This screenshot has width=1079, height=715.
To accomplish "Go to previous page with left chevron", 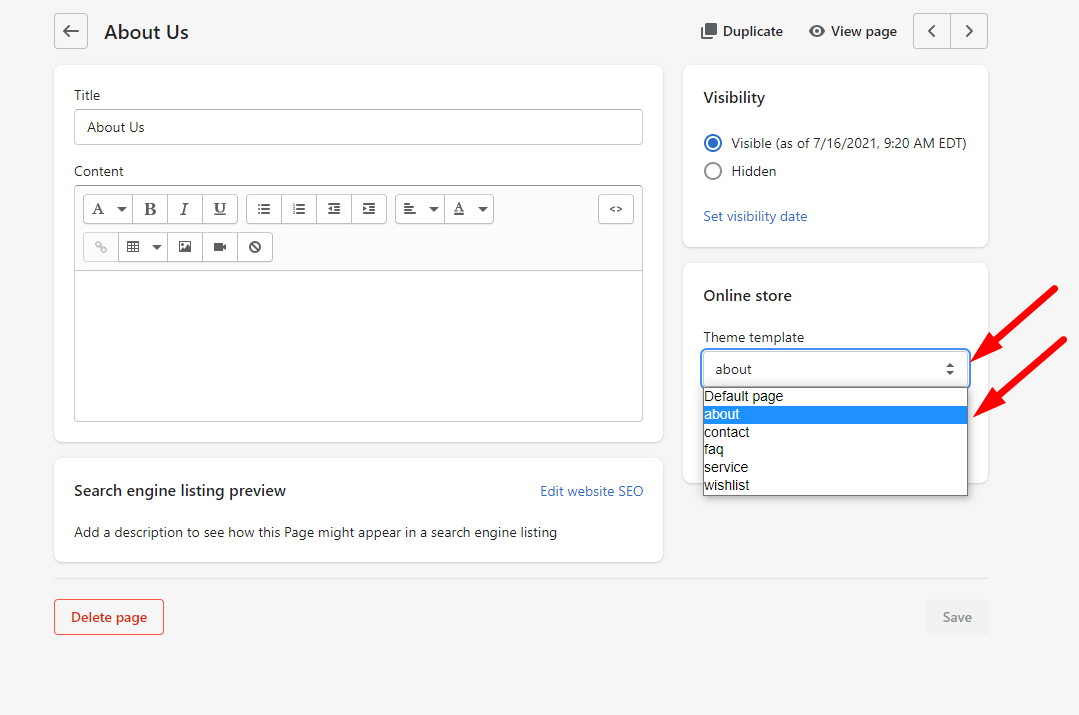I will coord(932,31).
